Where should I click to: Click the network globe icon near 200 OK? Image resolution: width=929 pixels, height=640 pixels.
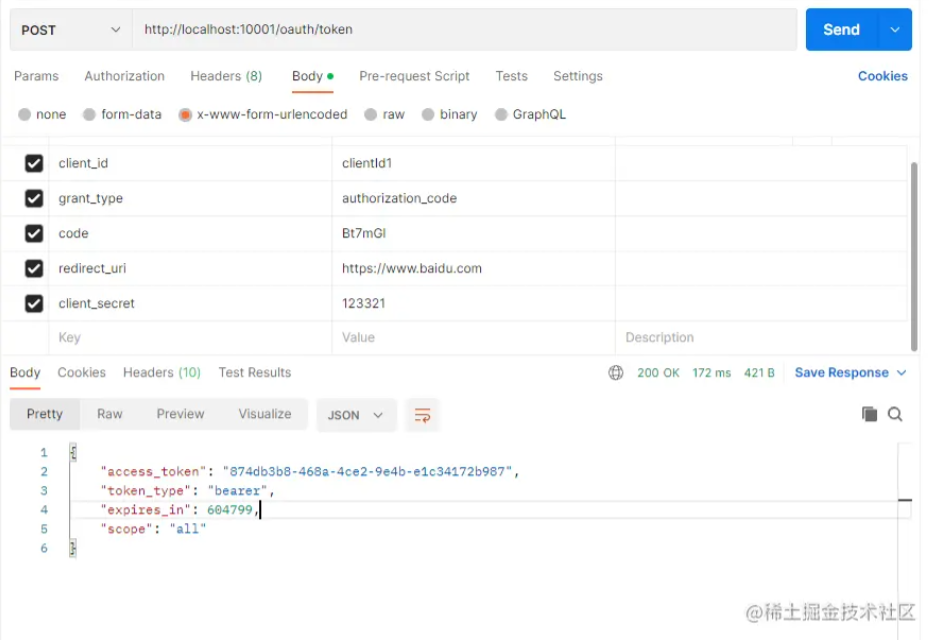[615, 372]
